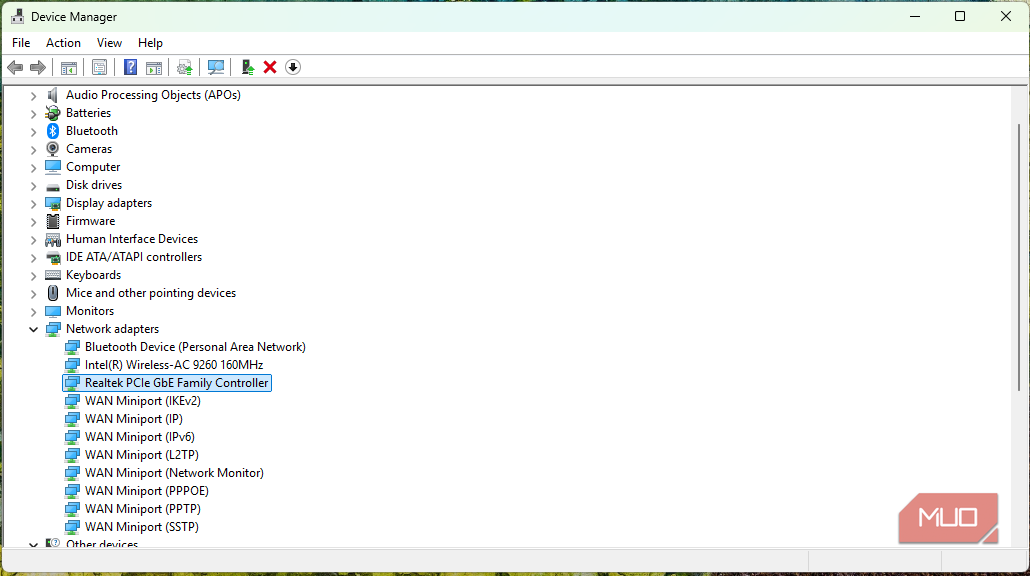Click the red X Uninstall device icon

pos(270,67)
